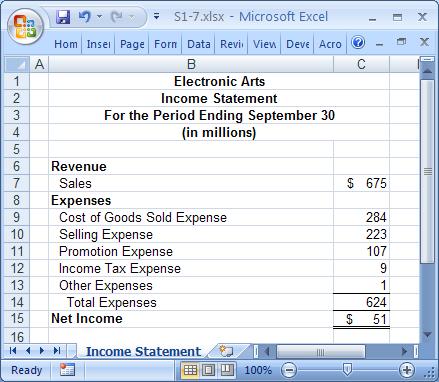This screenshot has height=382, width=439.
Task: Click the Select All corner button
Action: coord(17,64)
